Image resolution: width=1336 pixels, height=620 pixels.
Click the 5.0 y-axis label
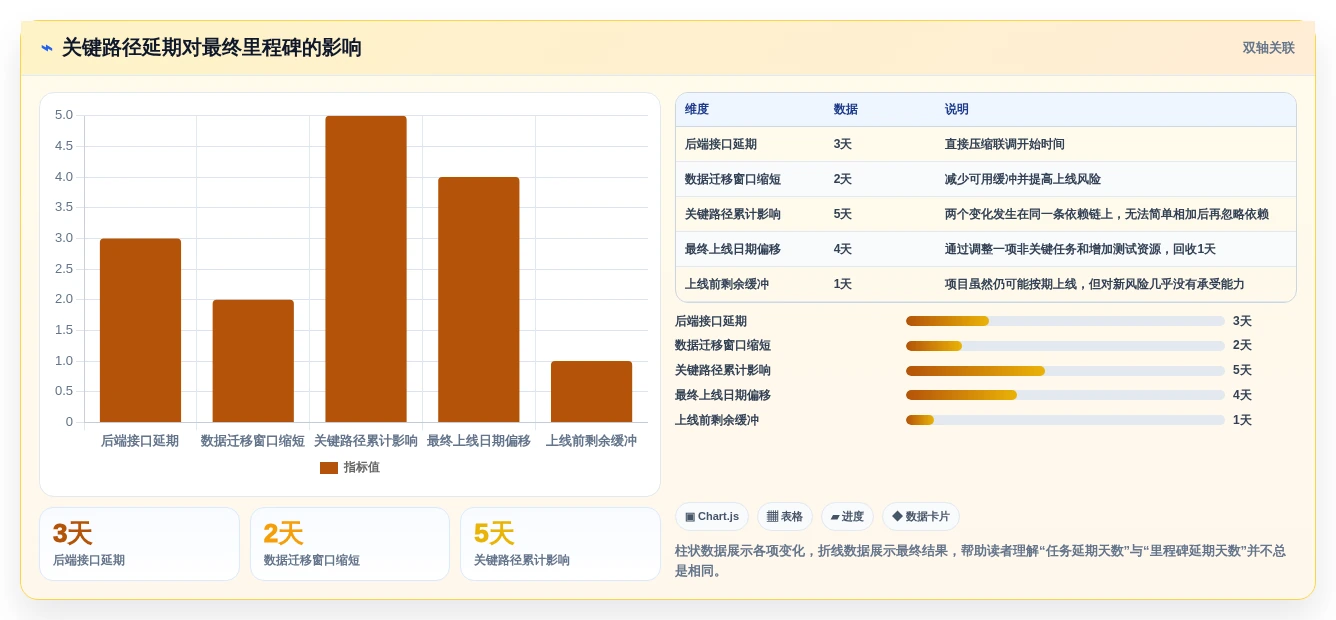(x=64, y=115)
